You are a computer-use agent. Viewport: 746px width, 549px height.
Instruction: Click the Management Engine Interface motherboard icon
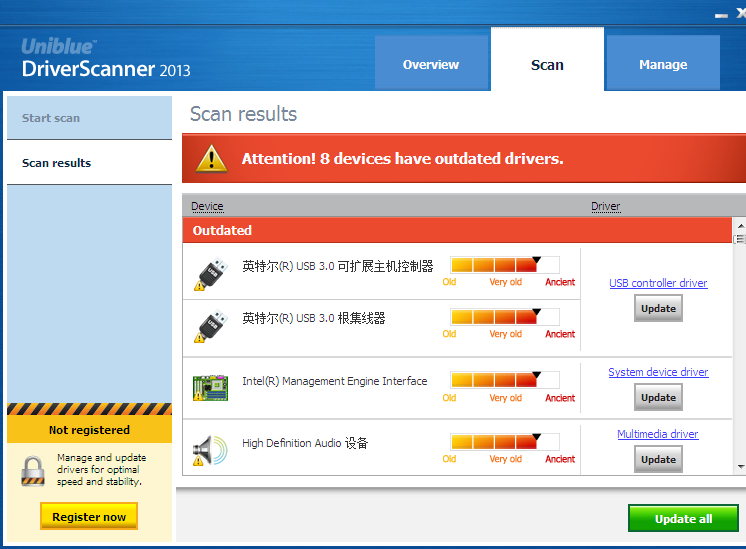210,388
